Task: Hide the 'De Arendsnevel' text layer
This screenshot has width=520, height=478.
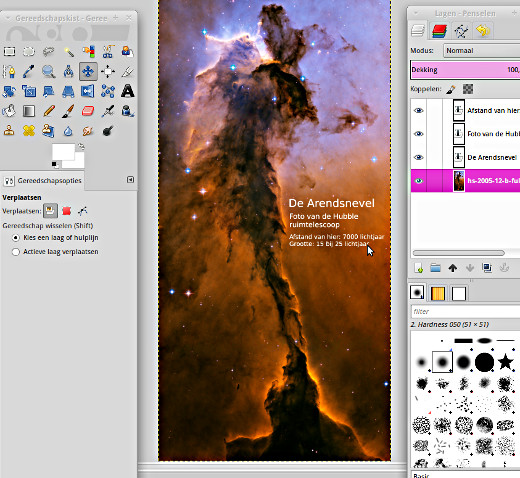Action: [x=419, y=157]
